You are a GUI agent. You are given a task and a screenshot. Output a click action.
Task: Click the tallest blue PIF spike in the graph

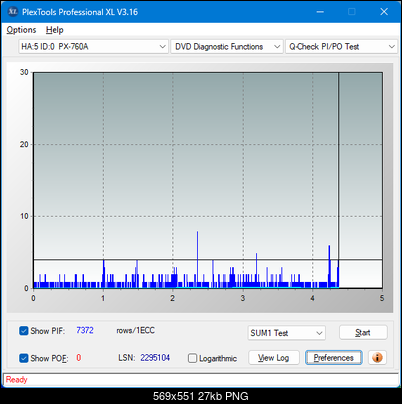pos(197,259)
